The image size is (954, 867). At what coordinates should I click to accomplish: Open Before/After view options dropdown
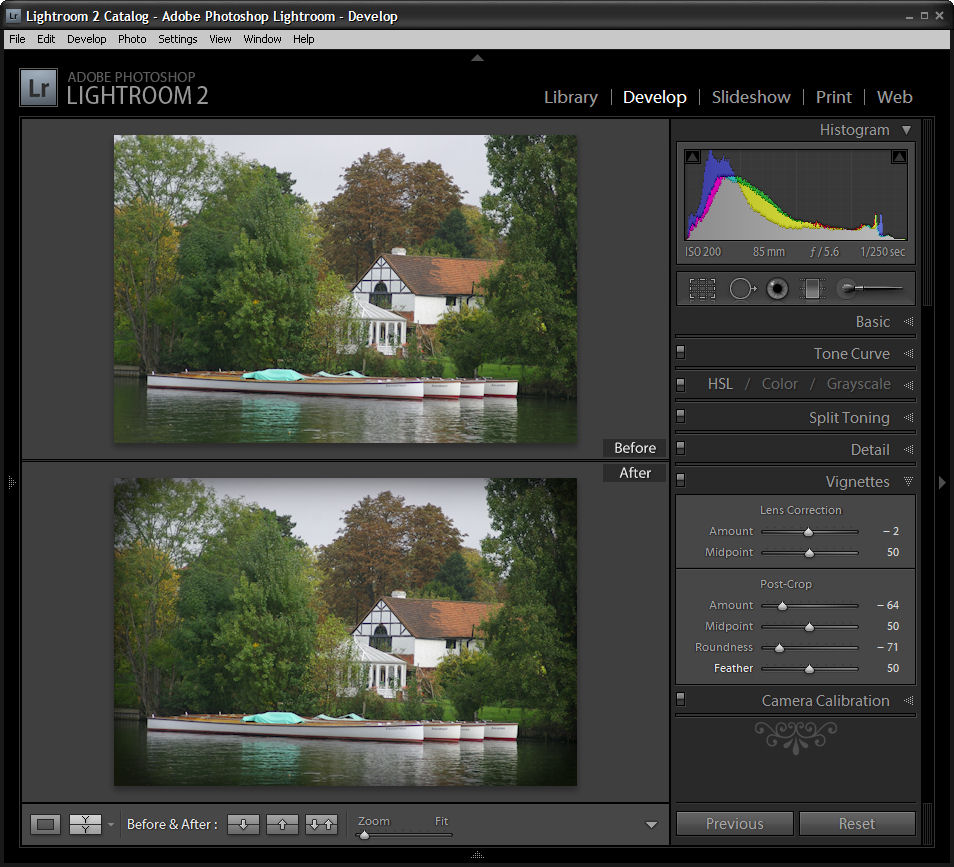pos(111,825)
